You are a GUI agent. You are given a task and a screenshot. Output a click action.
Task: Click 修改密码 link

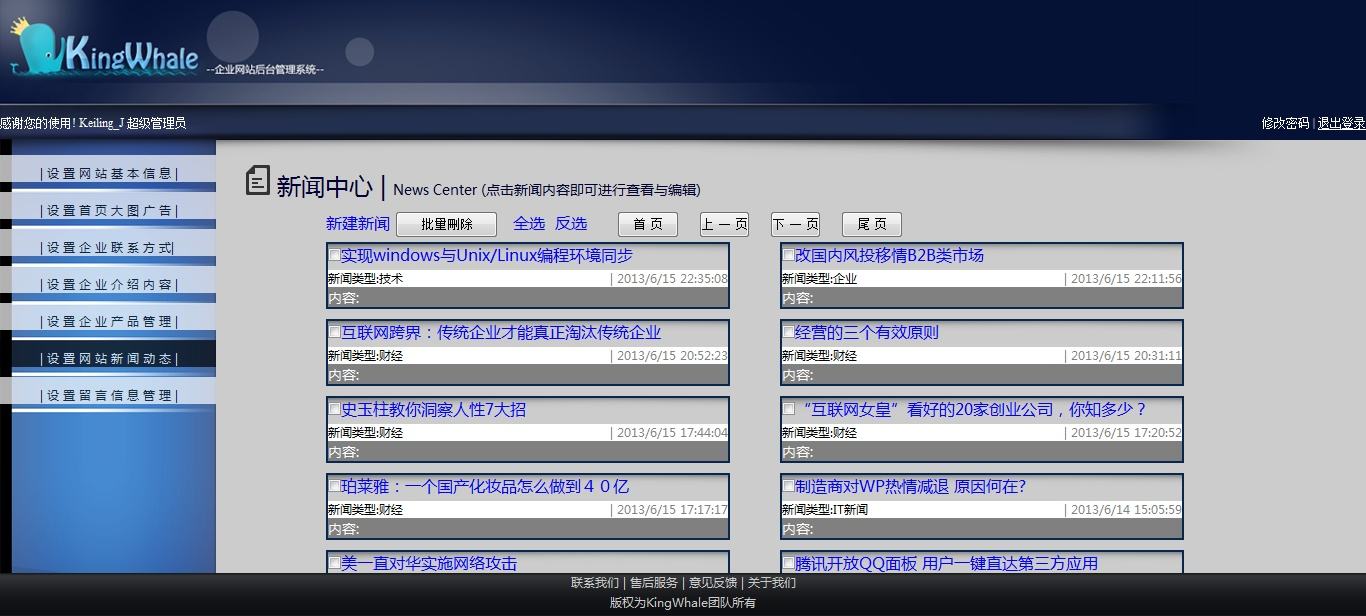coord(1285,123)
